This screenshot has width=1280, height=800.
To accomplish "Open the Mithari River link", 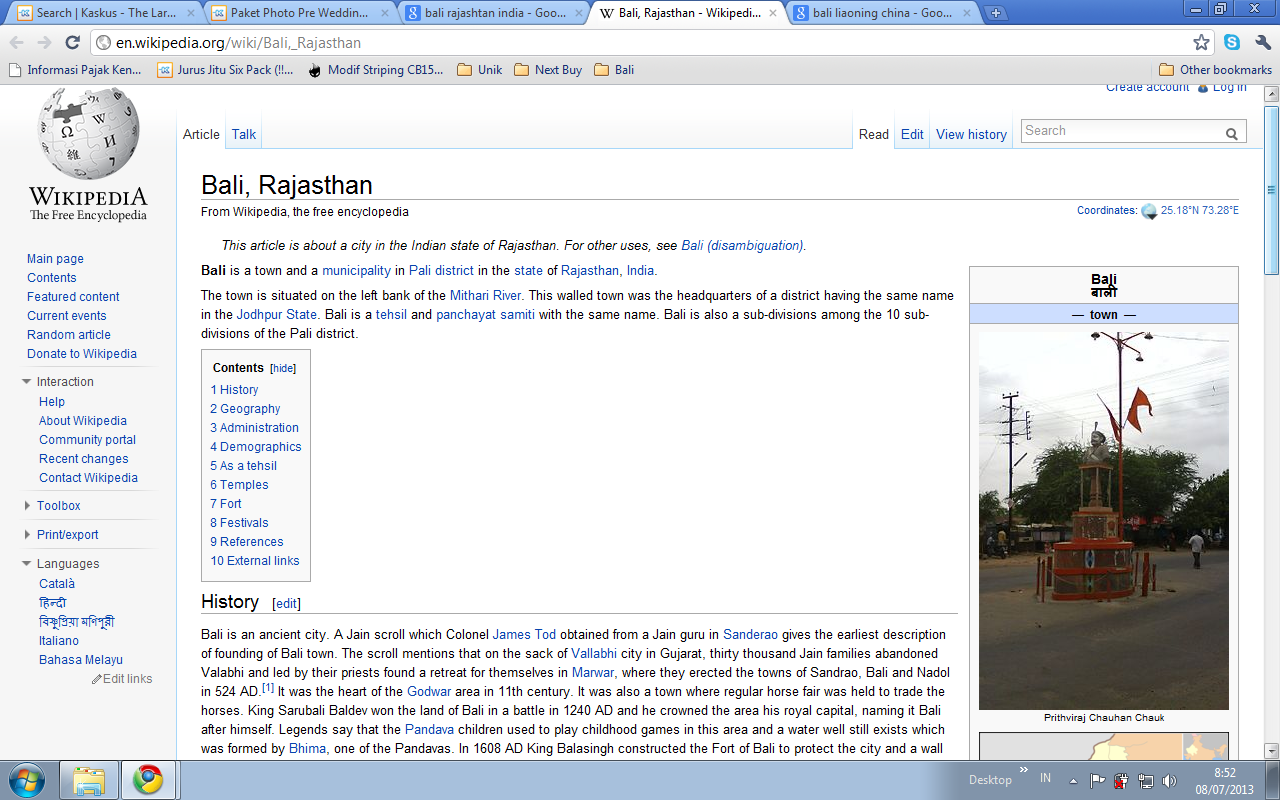I will coord(485,296).
